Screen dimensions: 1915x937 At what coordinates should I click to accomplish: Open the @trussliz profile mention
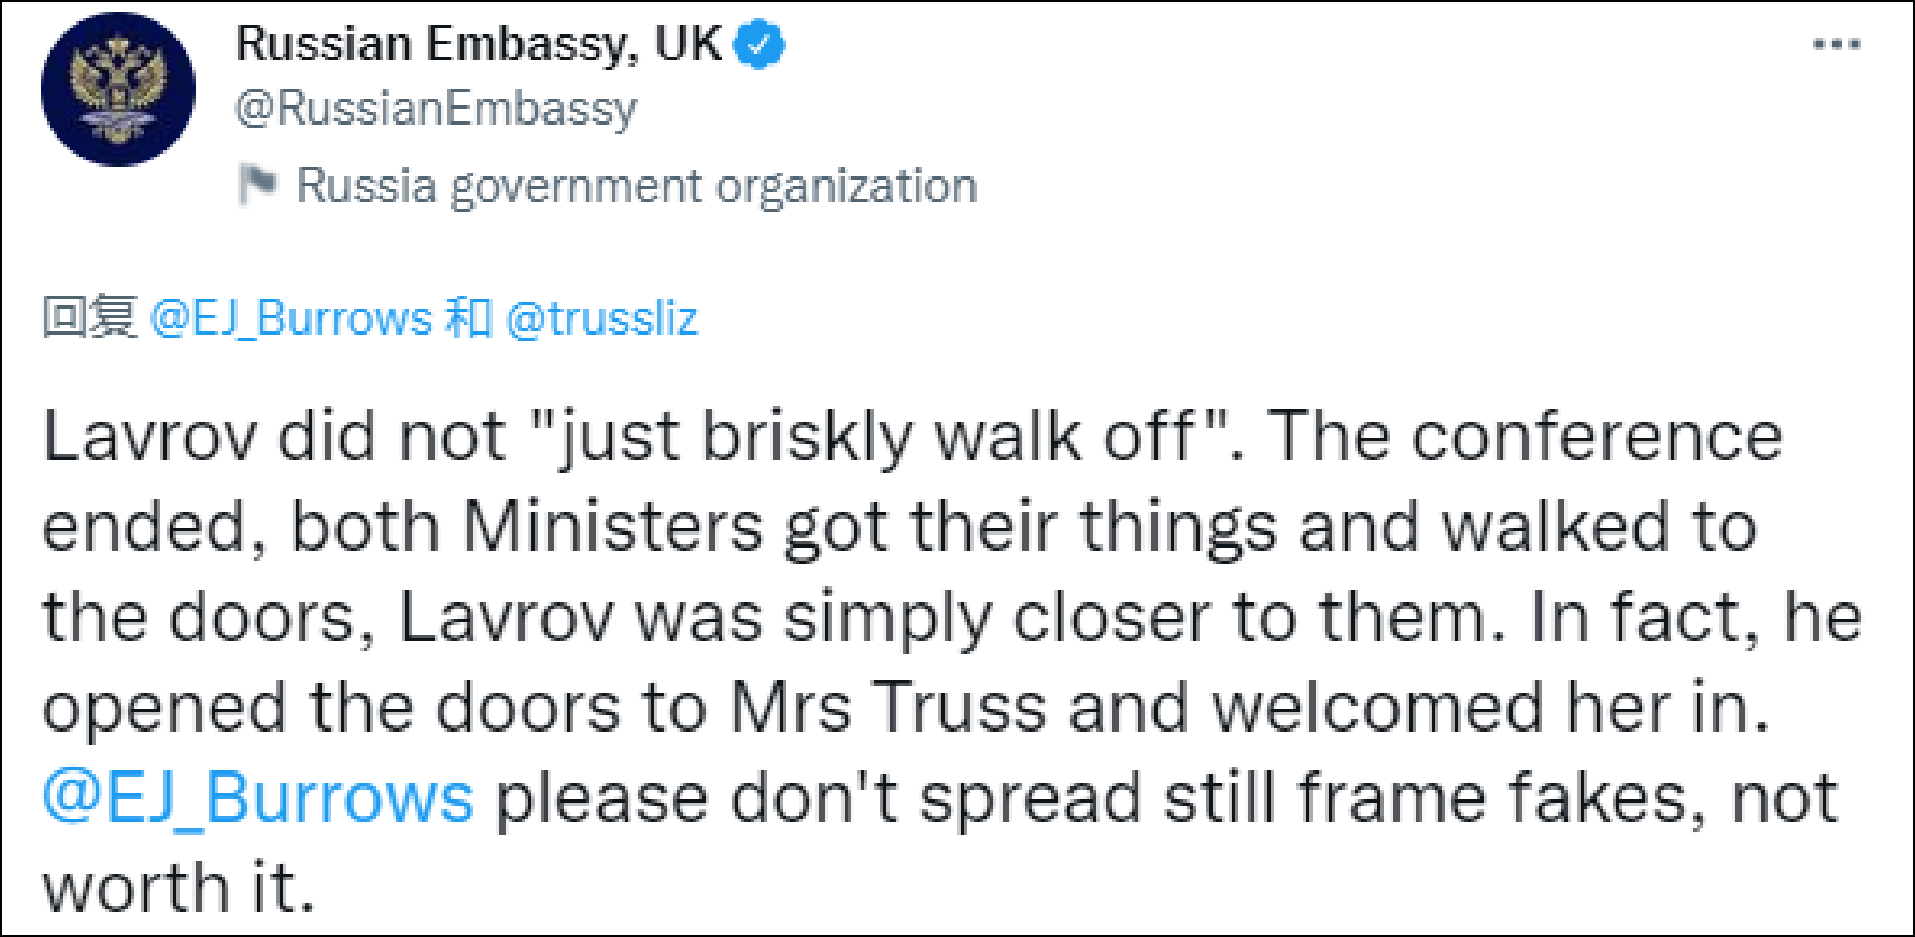602,319
